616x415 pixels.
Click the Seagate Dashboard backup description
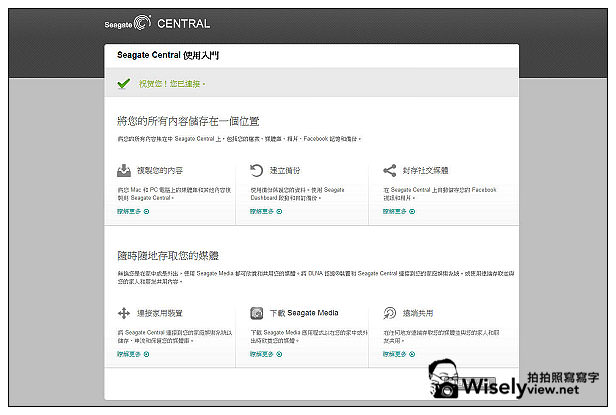297,194
